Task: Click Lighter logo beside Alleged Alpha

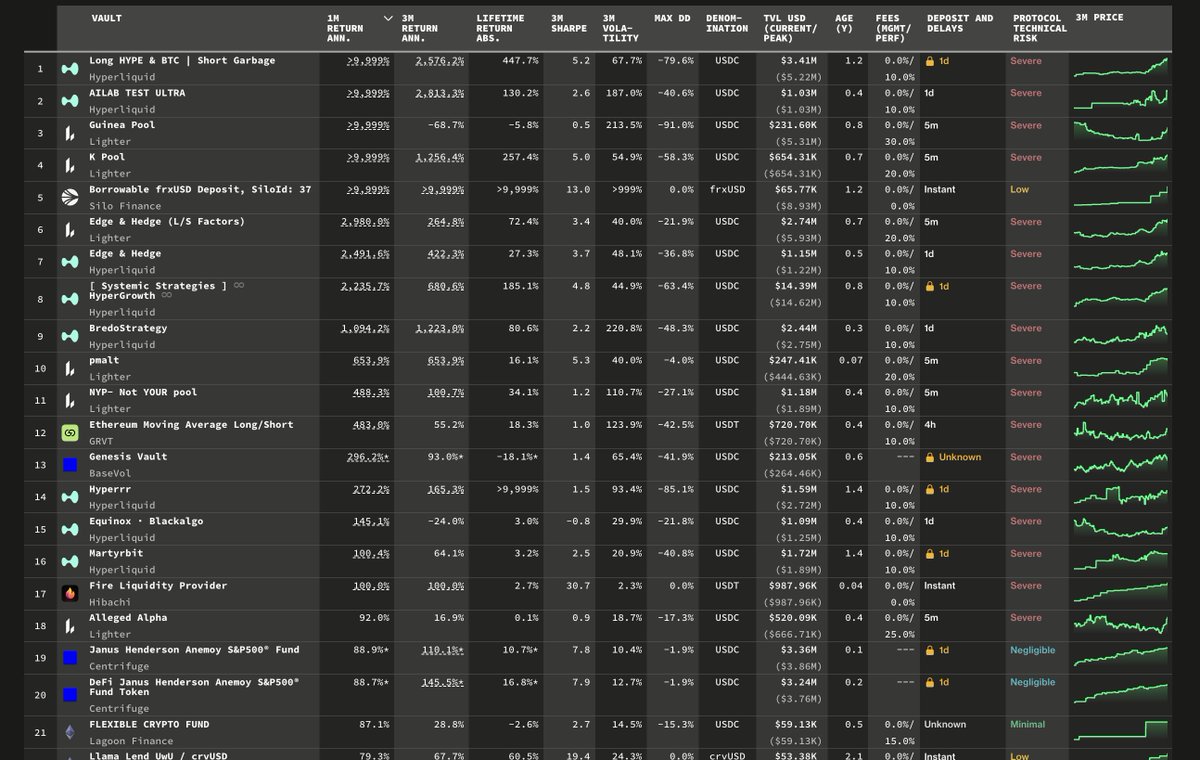Action: [70, 625]
